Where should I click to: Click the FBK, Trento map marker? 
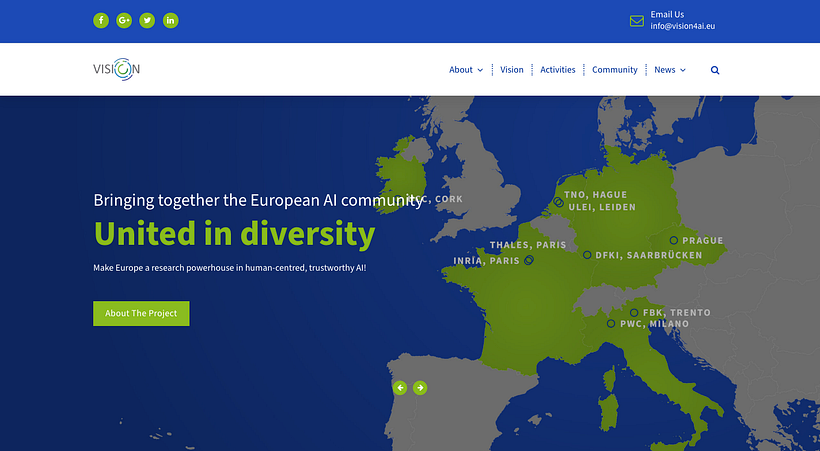(634, 312)
